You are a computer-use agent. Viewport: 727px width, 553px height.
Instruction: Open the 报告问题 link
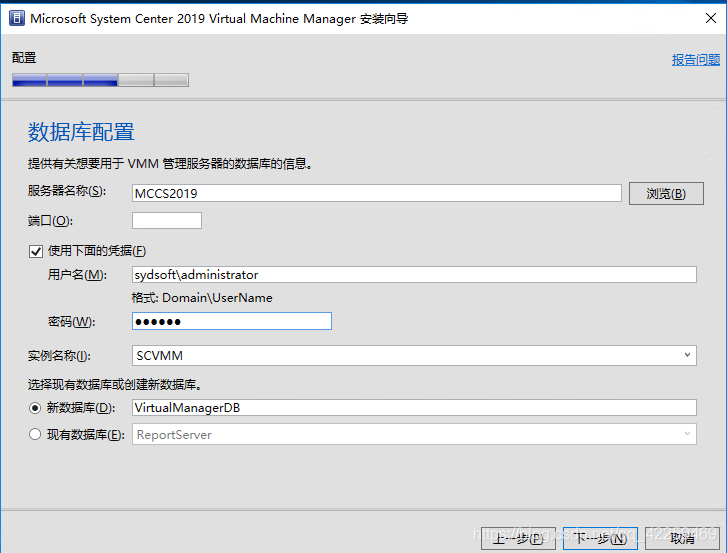(x=695, y=59)
